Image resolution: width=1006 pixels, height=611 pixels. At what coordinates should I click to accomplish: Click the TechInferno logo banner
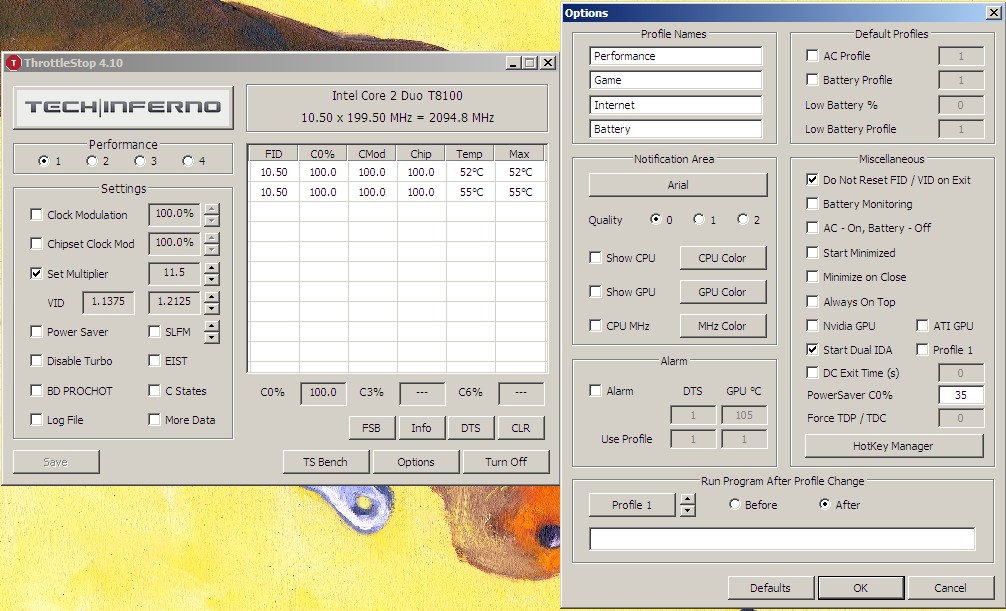[123, 107]
